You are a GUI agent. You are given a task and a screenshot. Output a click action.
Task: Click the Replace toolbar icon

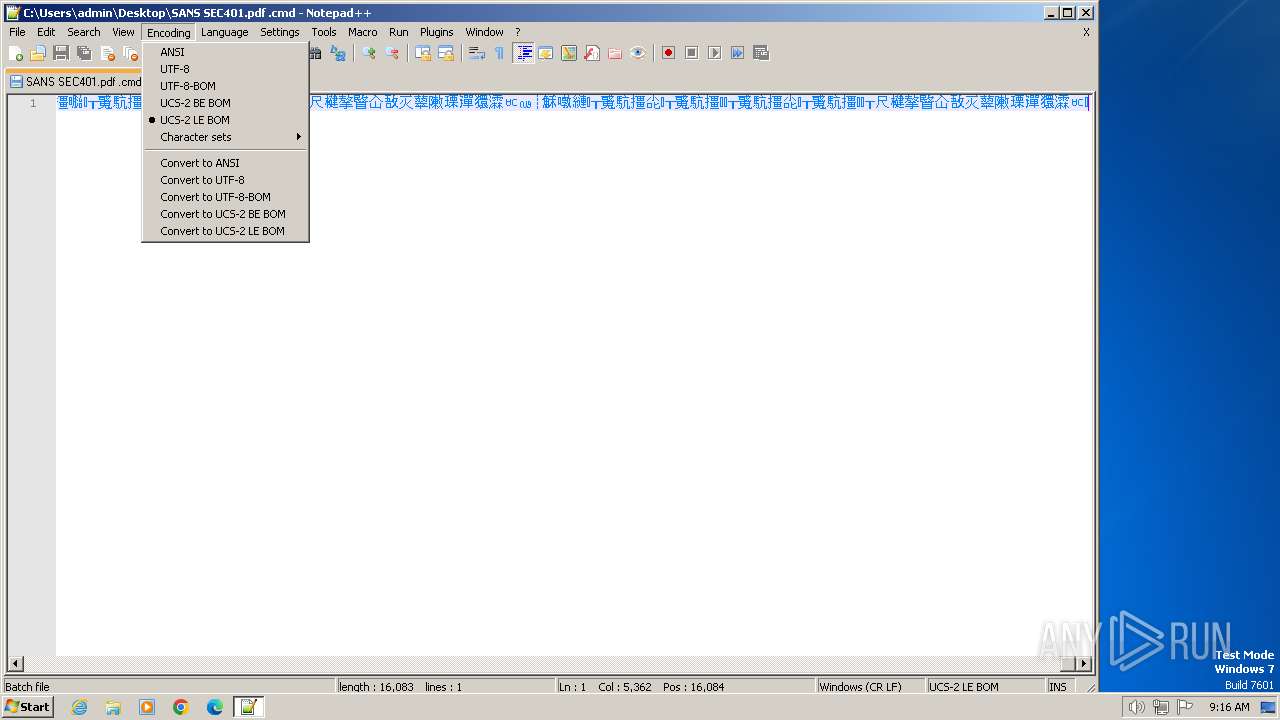pos(338,53)
